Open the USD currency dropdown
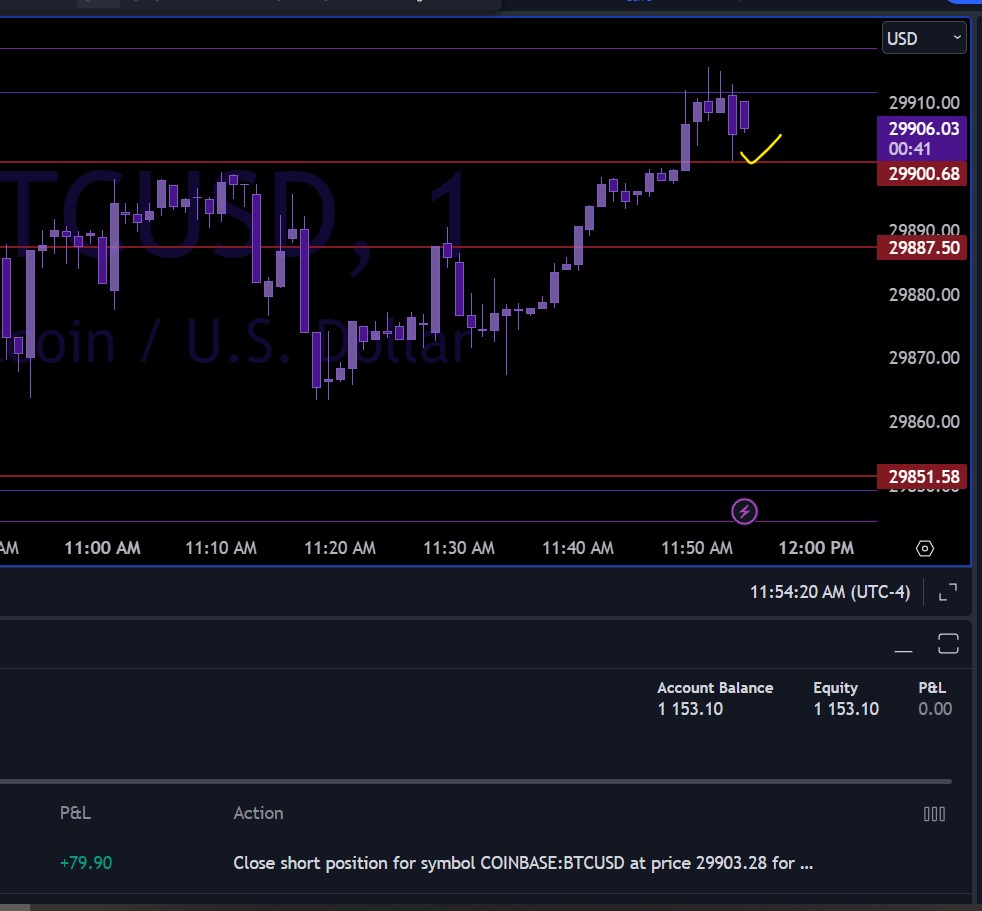 (x=924, y=38)
